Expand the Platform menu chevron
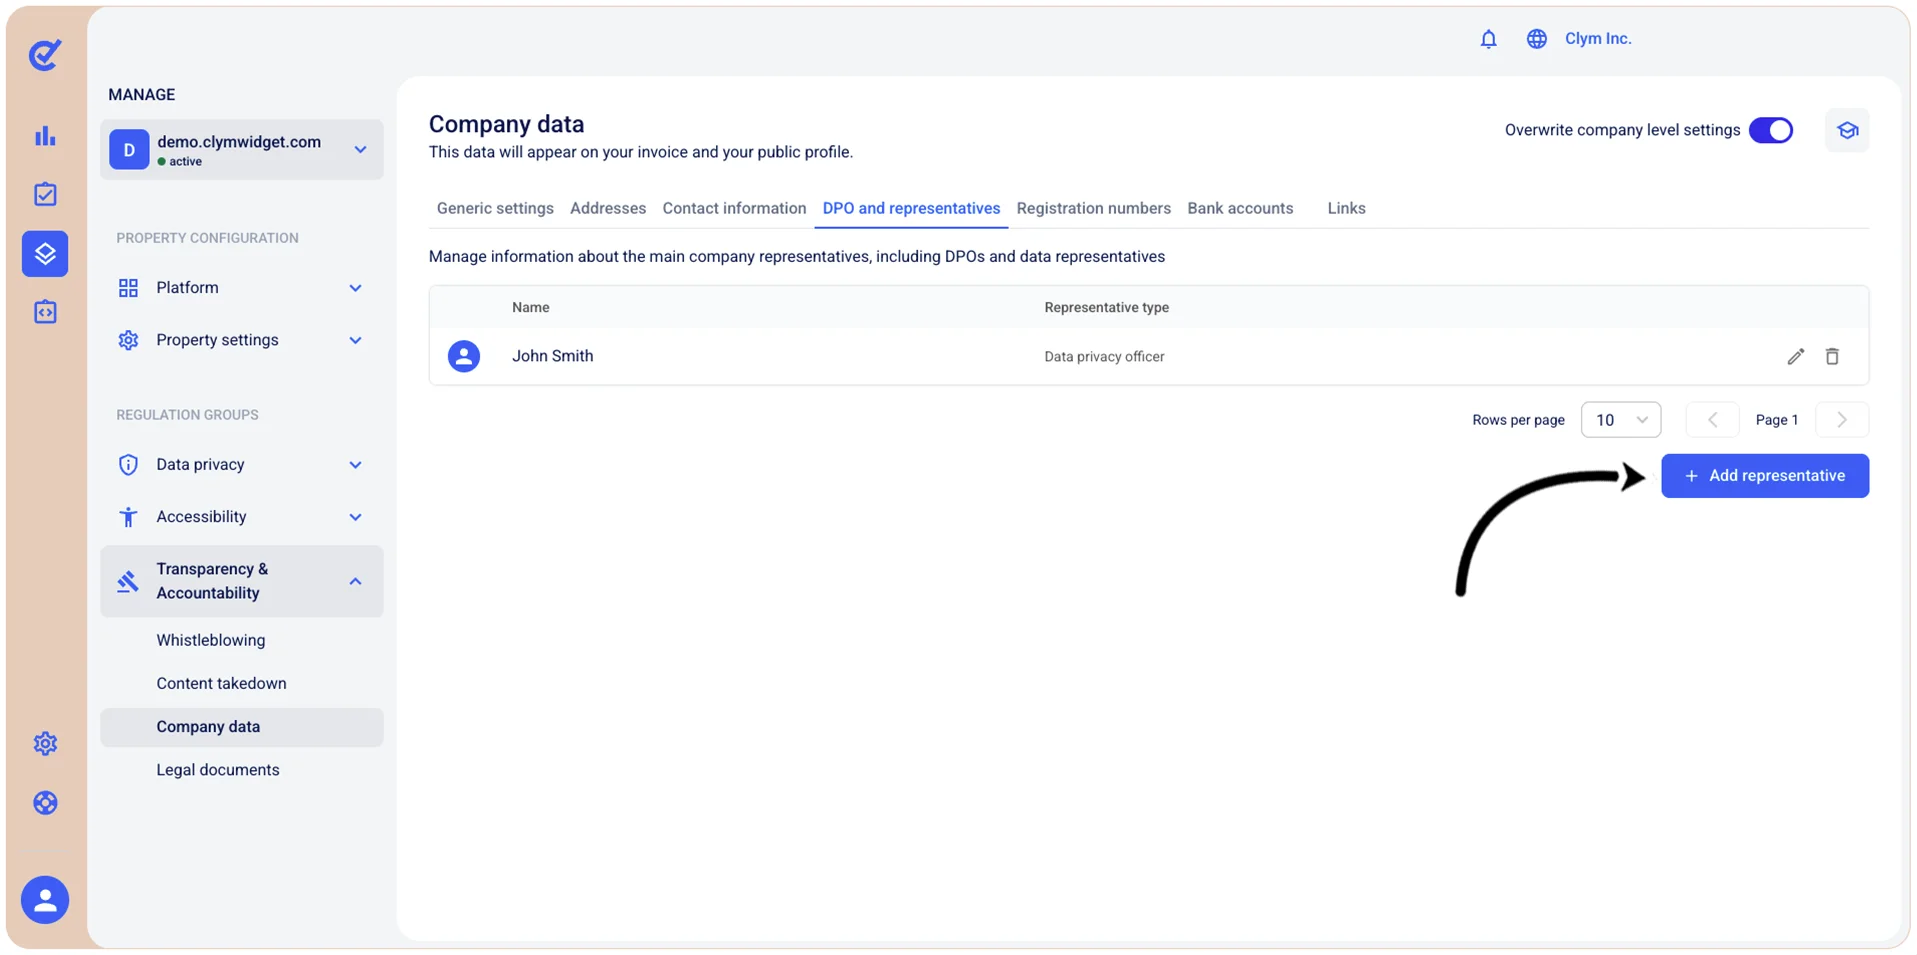The image size is (1917, 955). click(355, 288)
